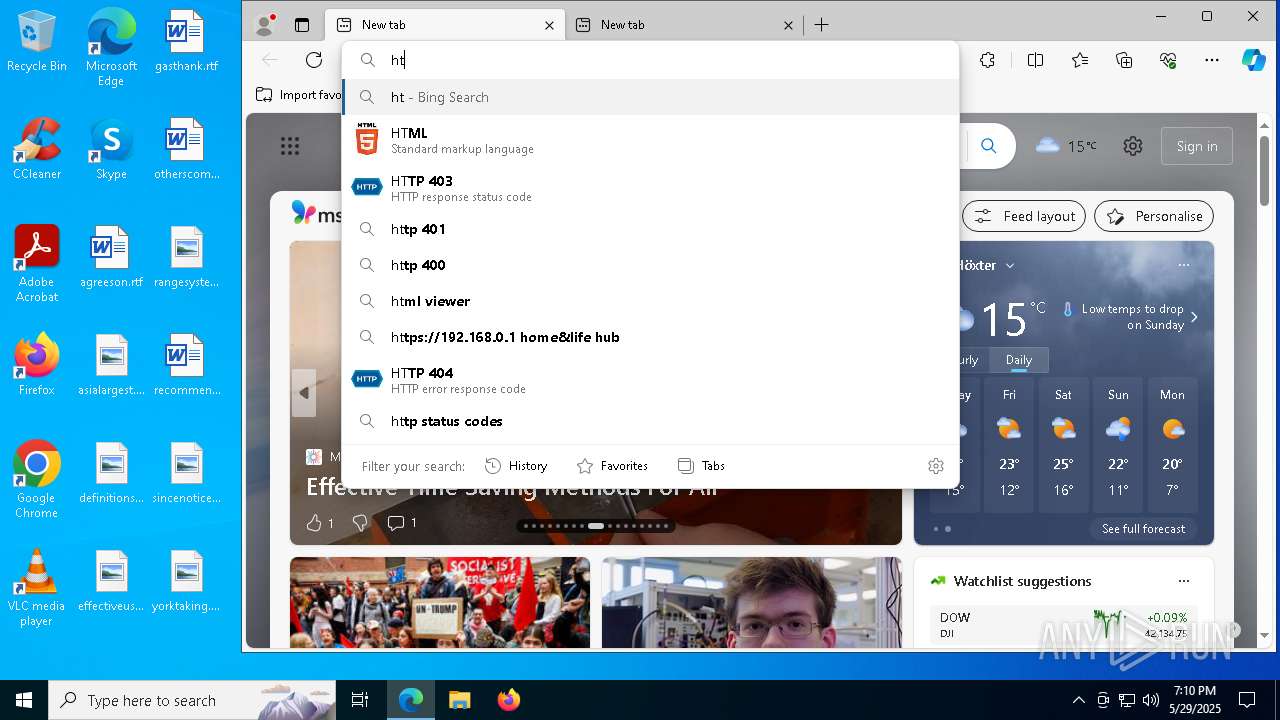Viewport: 1280px width, 720px height.
Task: Open File Explorer from taskbar
Action: pos(459,700)
